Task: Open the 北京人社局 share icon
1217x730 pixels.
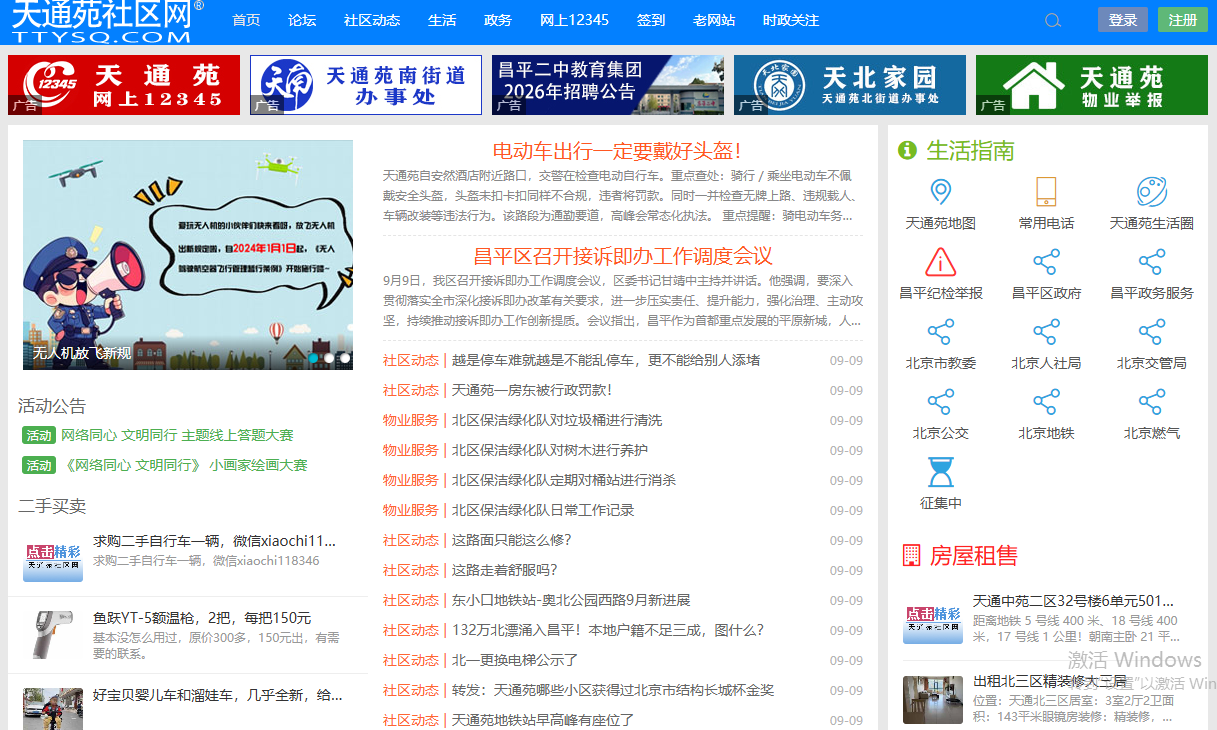Action: pos(1046,332)
